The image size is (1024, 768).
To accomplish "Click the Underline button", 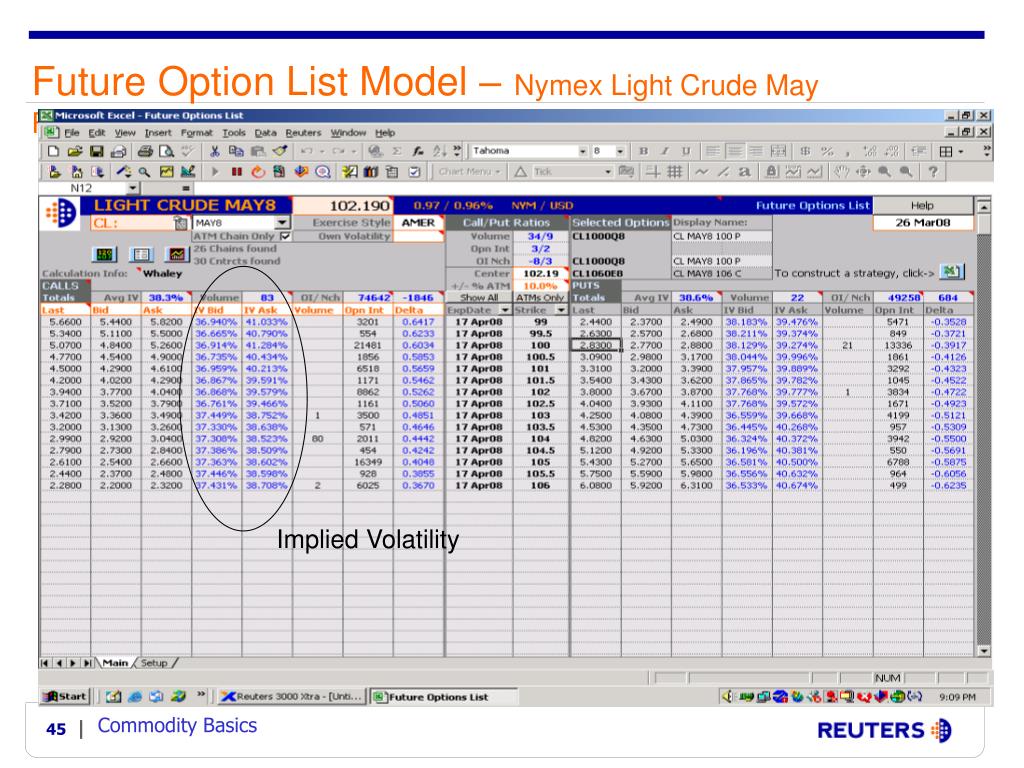I will [686, 152].
